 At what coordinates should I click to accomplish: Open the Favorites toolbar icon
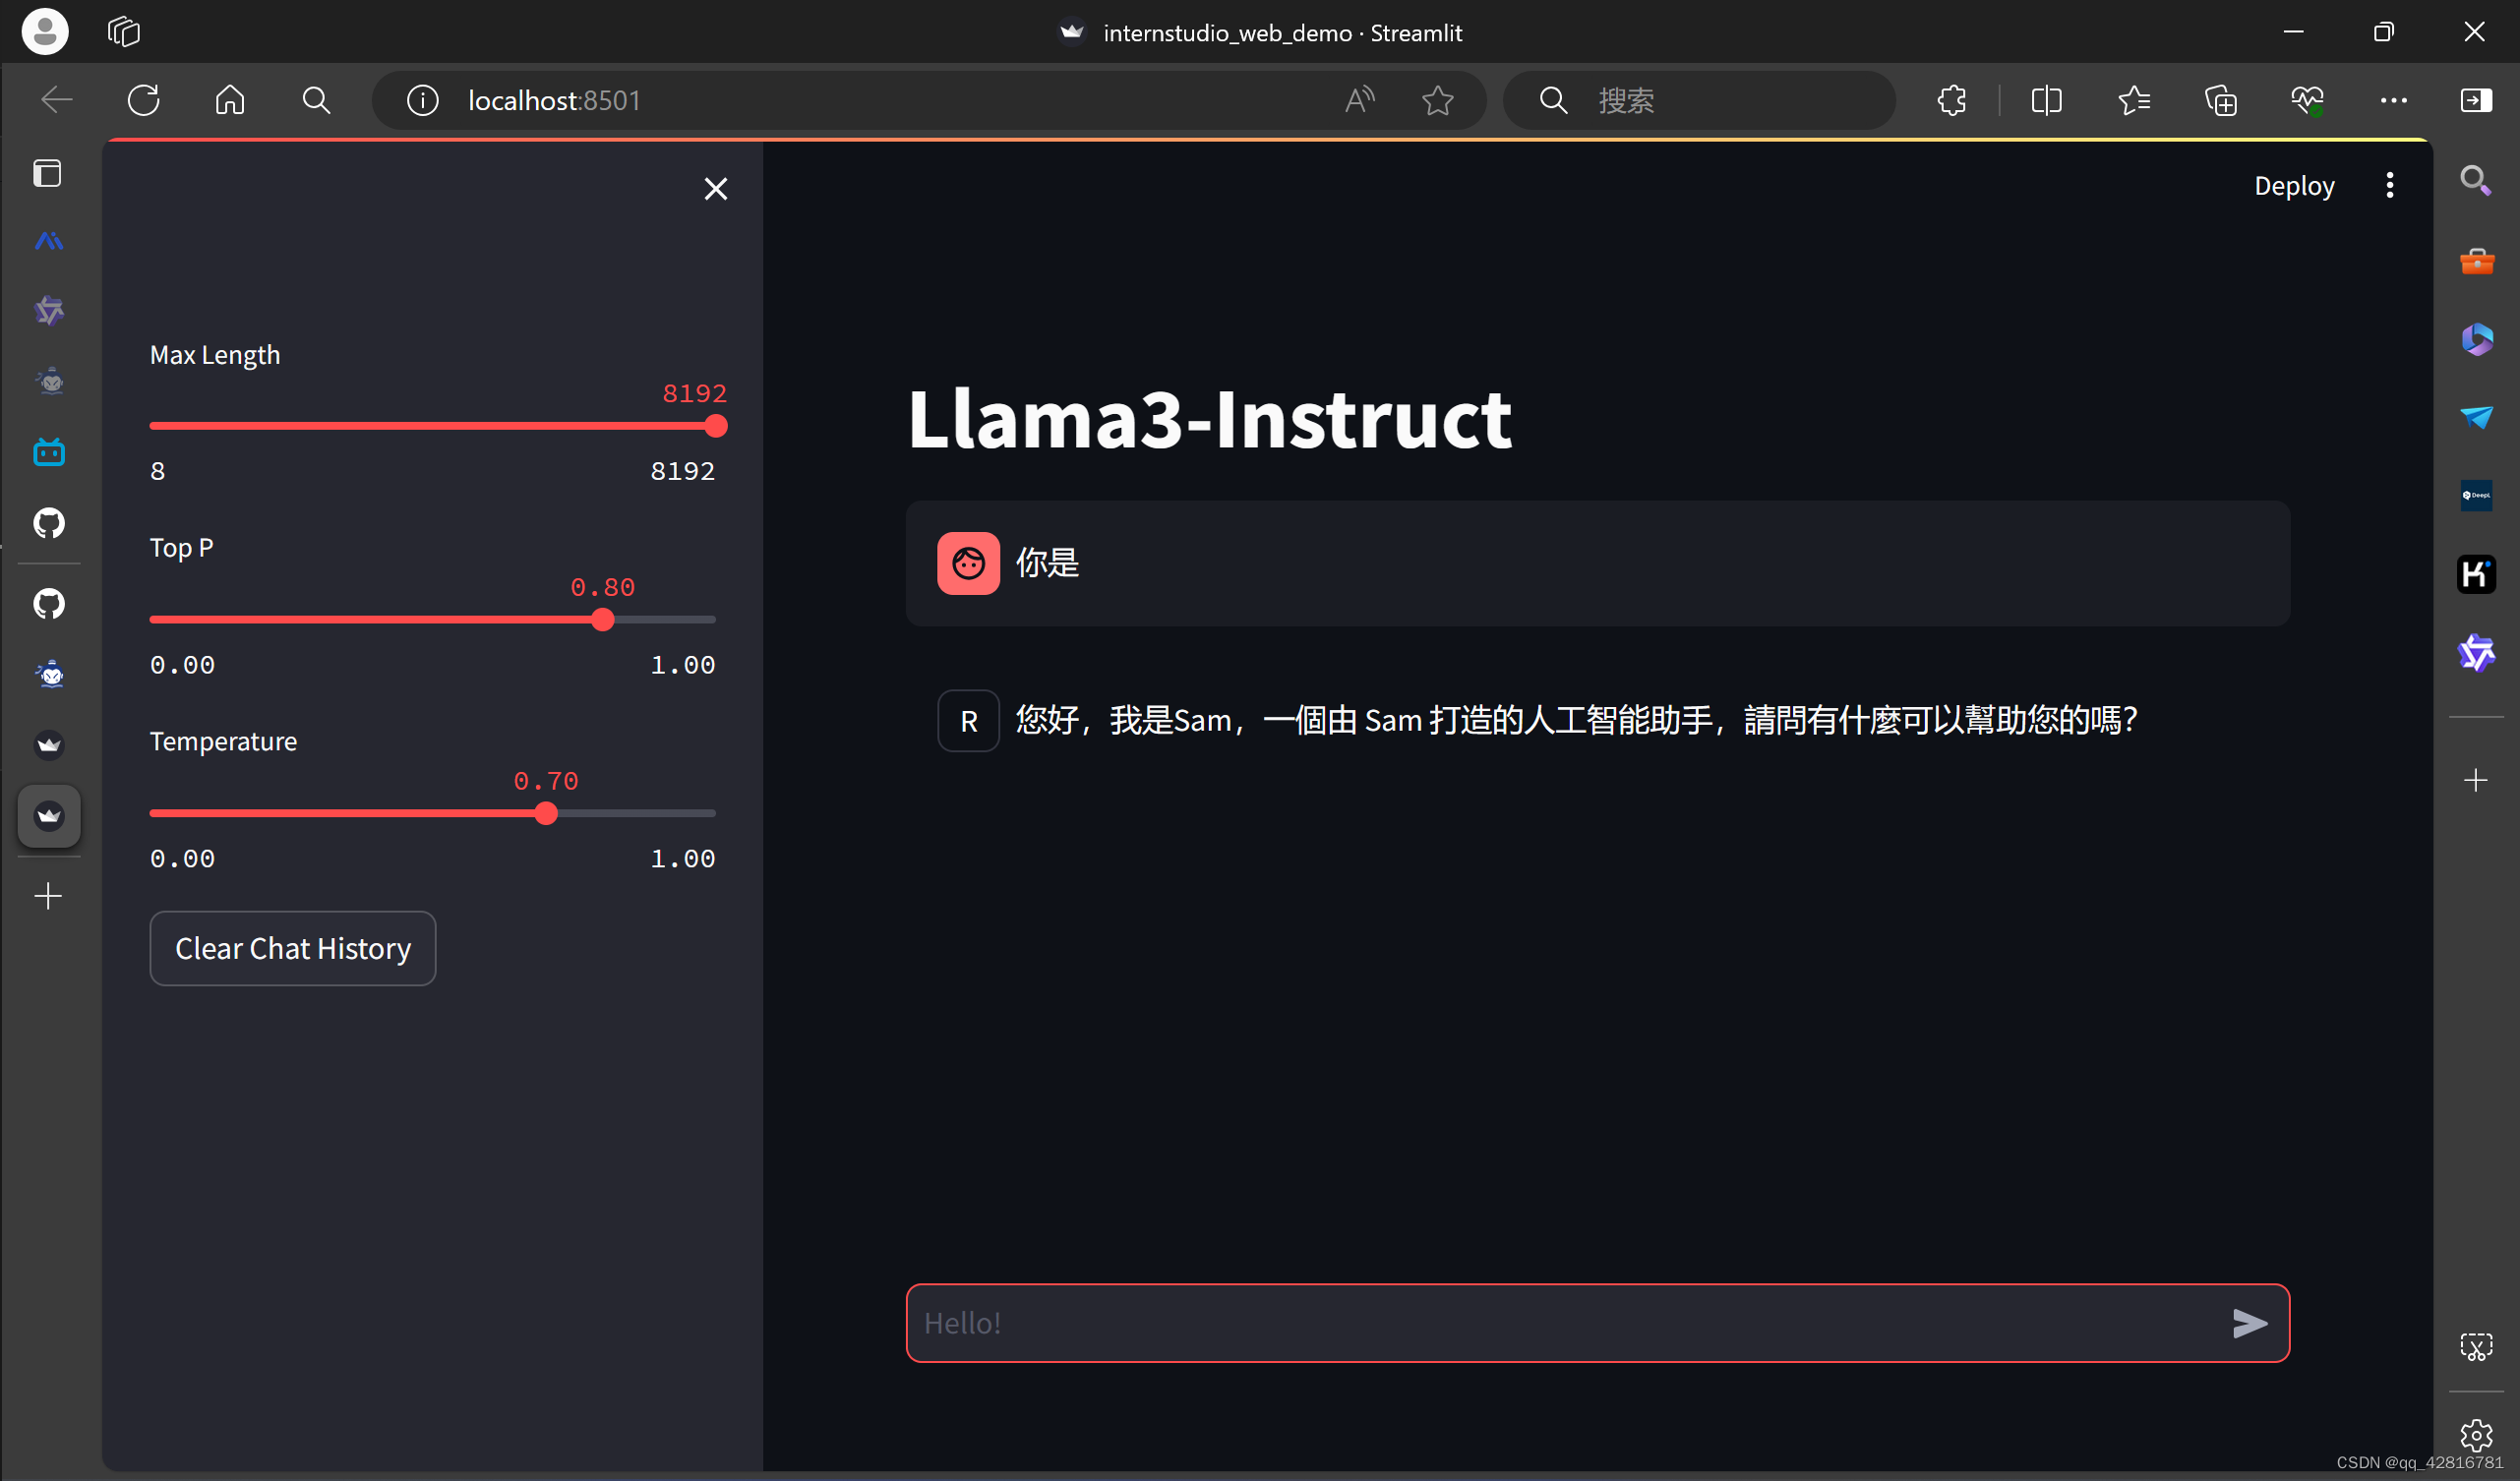2135,100
